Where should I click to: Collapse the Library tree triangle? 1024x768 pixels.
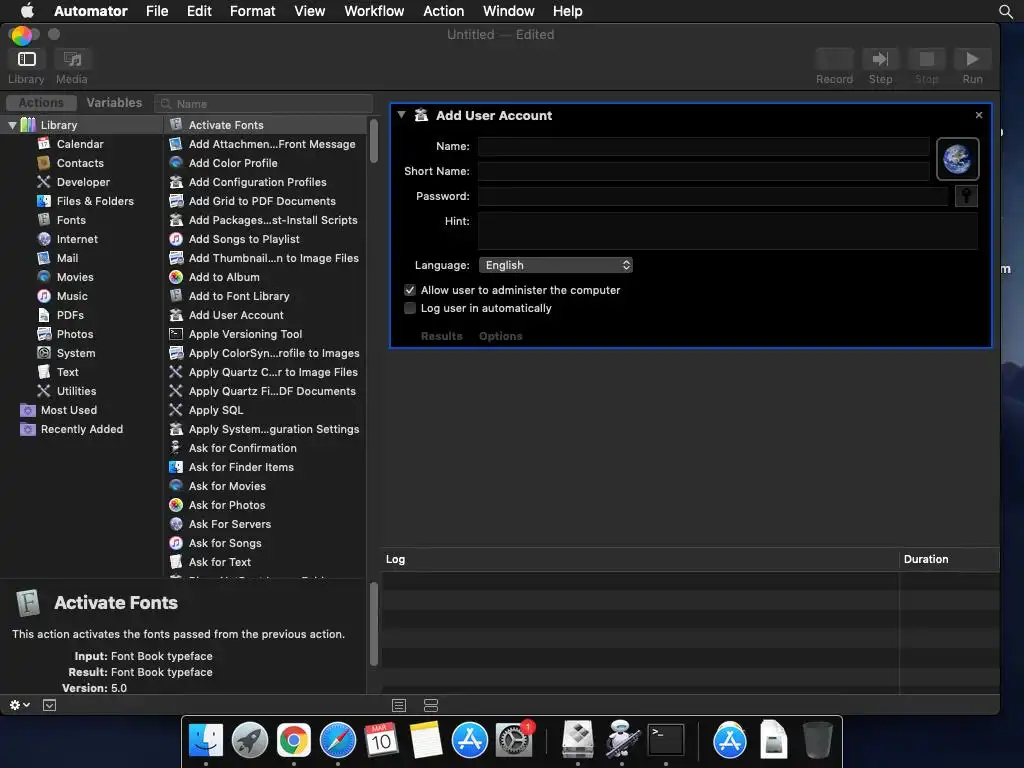point(12,125)
